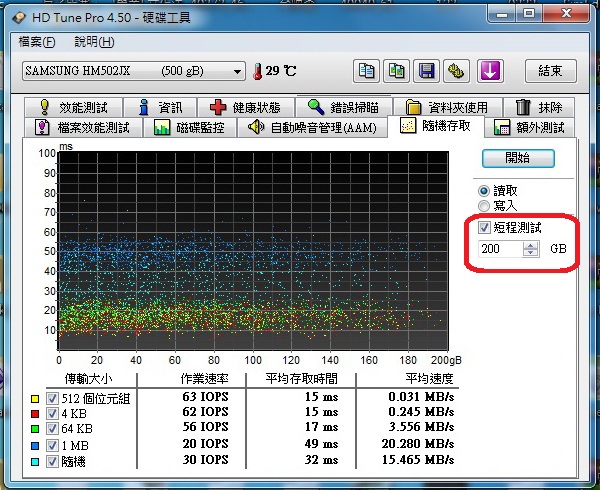Click the 49 ms access time value

point(321,444)
